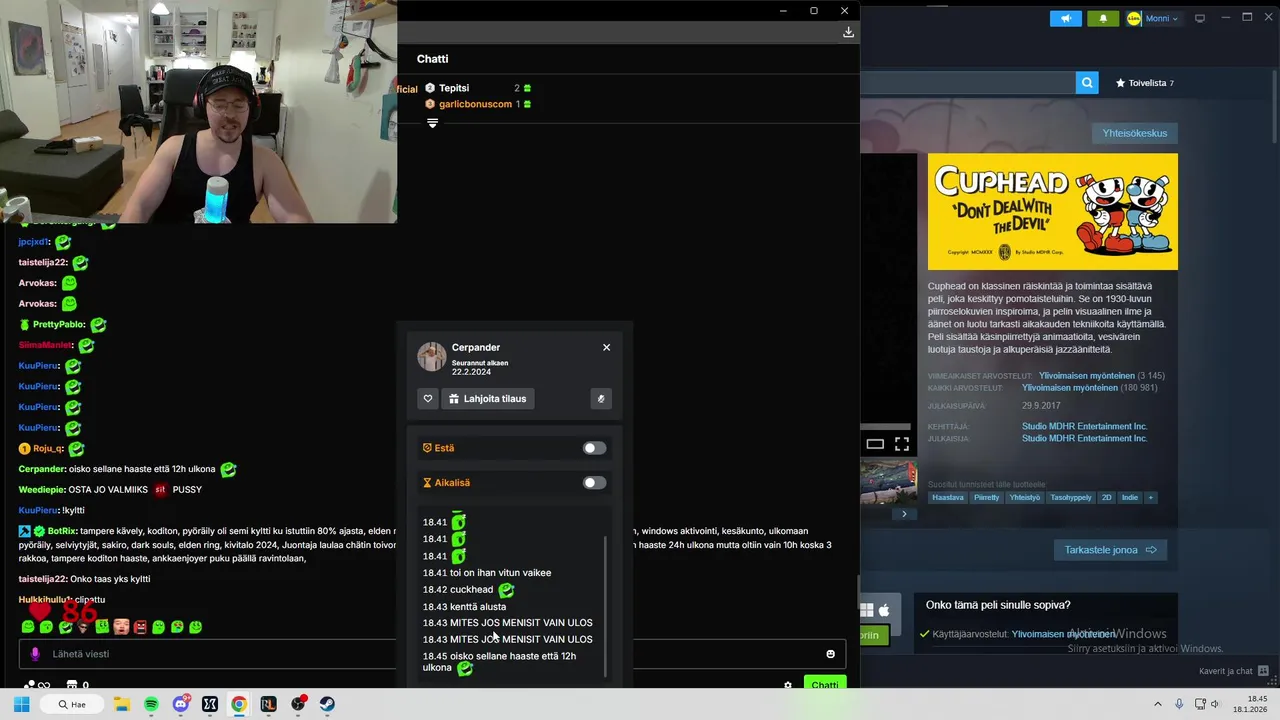
Task: Open recent reviews Ylivoimaisen myönteinen link
Action: click(x=1086, y=376)
